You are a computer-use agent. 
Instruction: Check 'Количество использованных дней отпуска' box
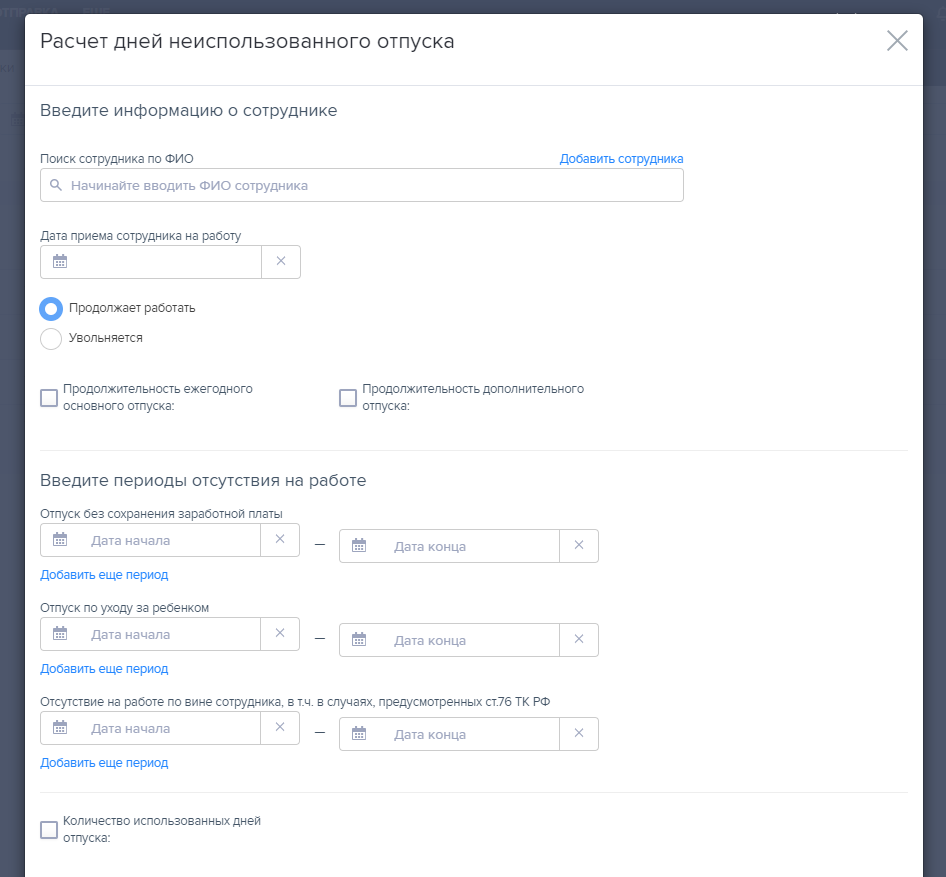pyautogui.click(x=49, y=830)
